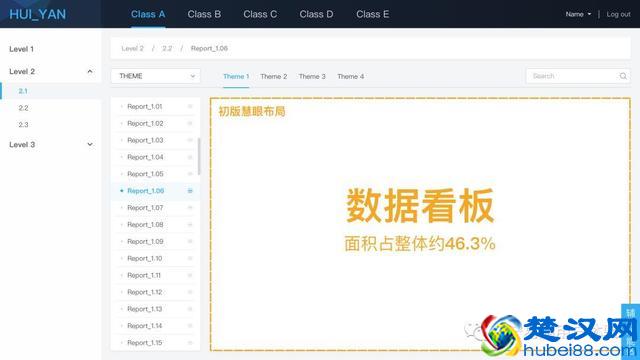
Task: Open Report_1.04 in list
Action: coord(145,157)
